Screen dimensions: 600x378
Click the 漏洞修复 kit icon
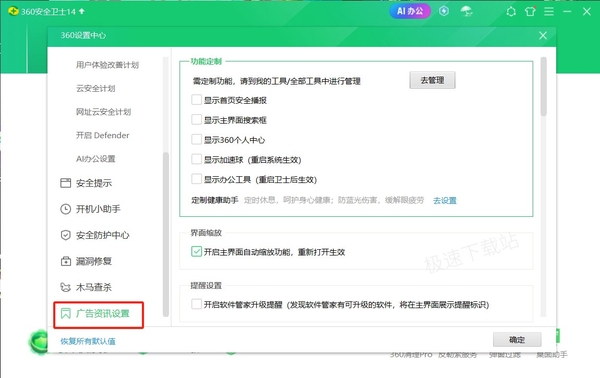[x=65, y=261]
